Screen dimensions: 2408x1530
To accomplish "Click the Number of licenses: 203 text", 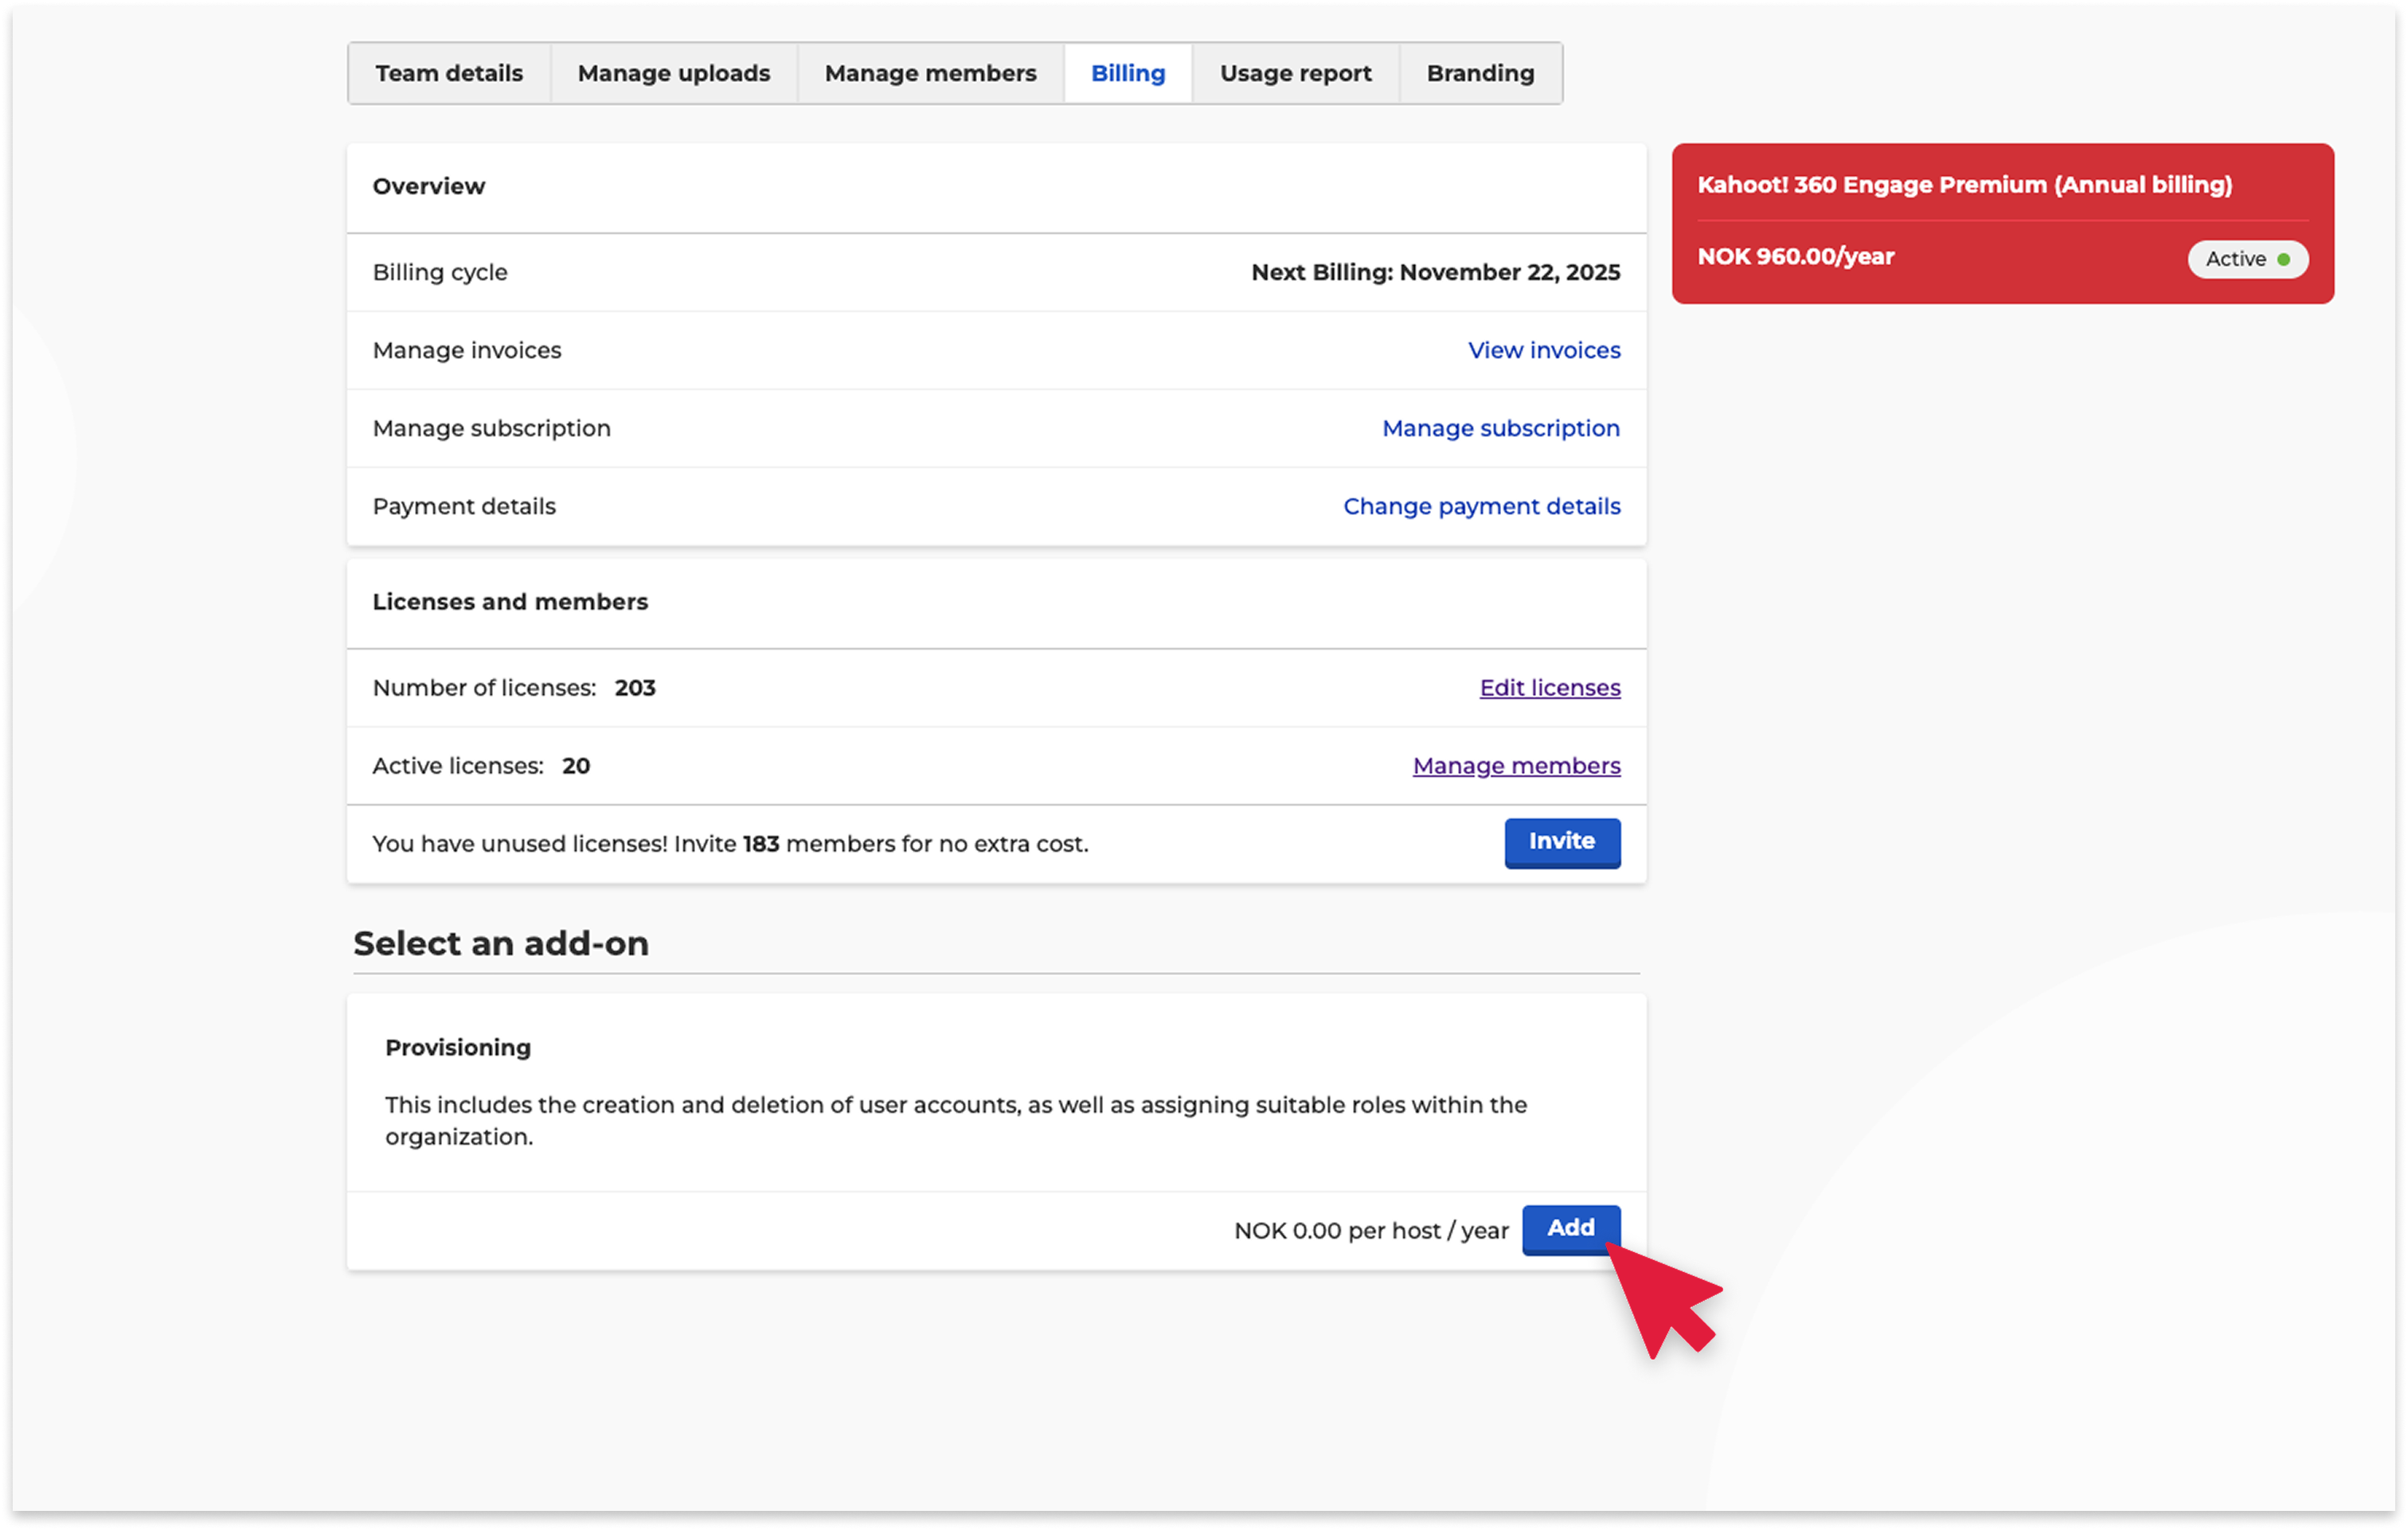I will tap(514, 688).
